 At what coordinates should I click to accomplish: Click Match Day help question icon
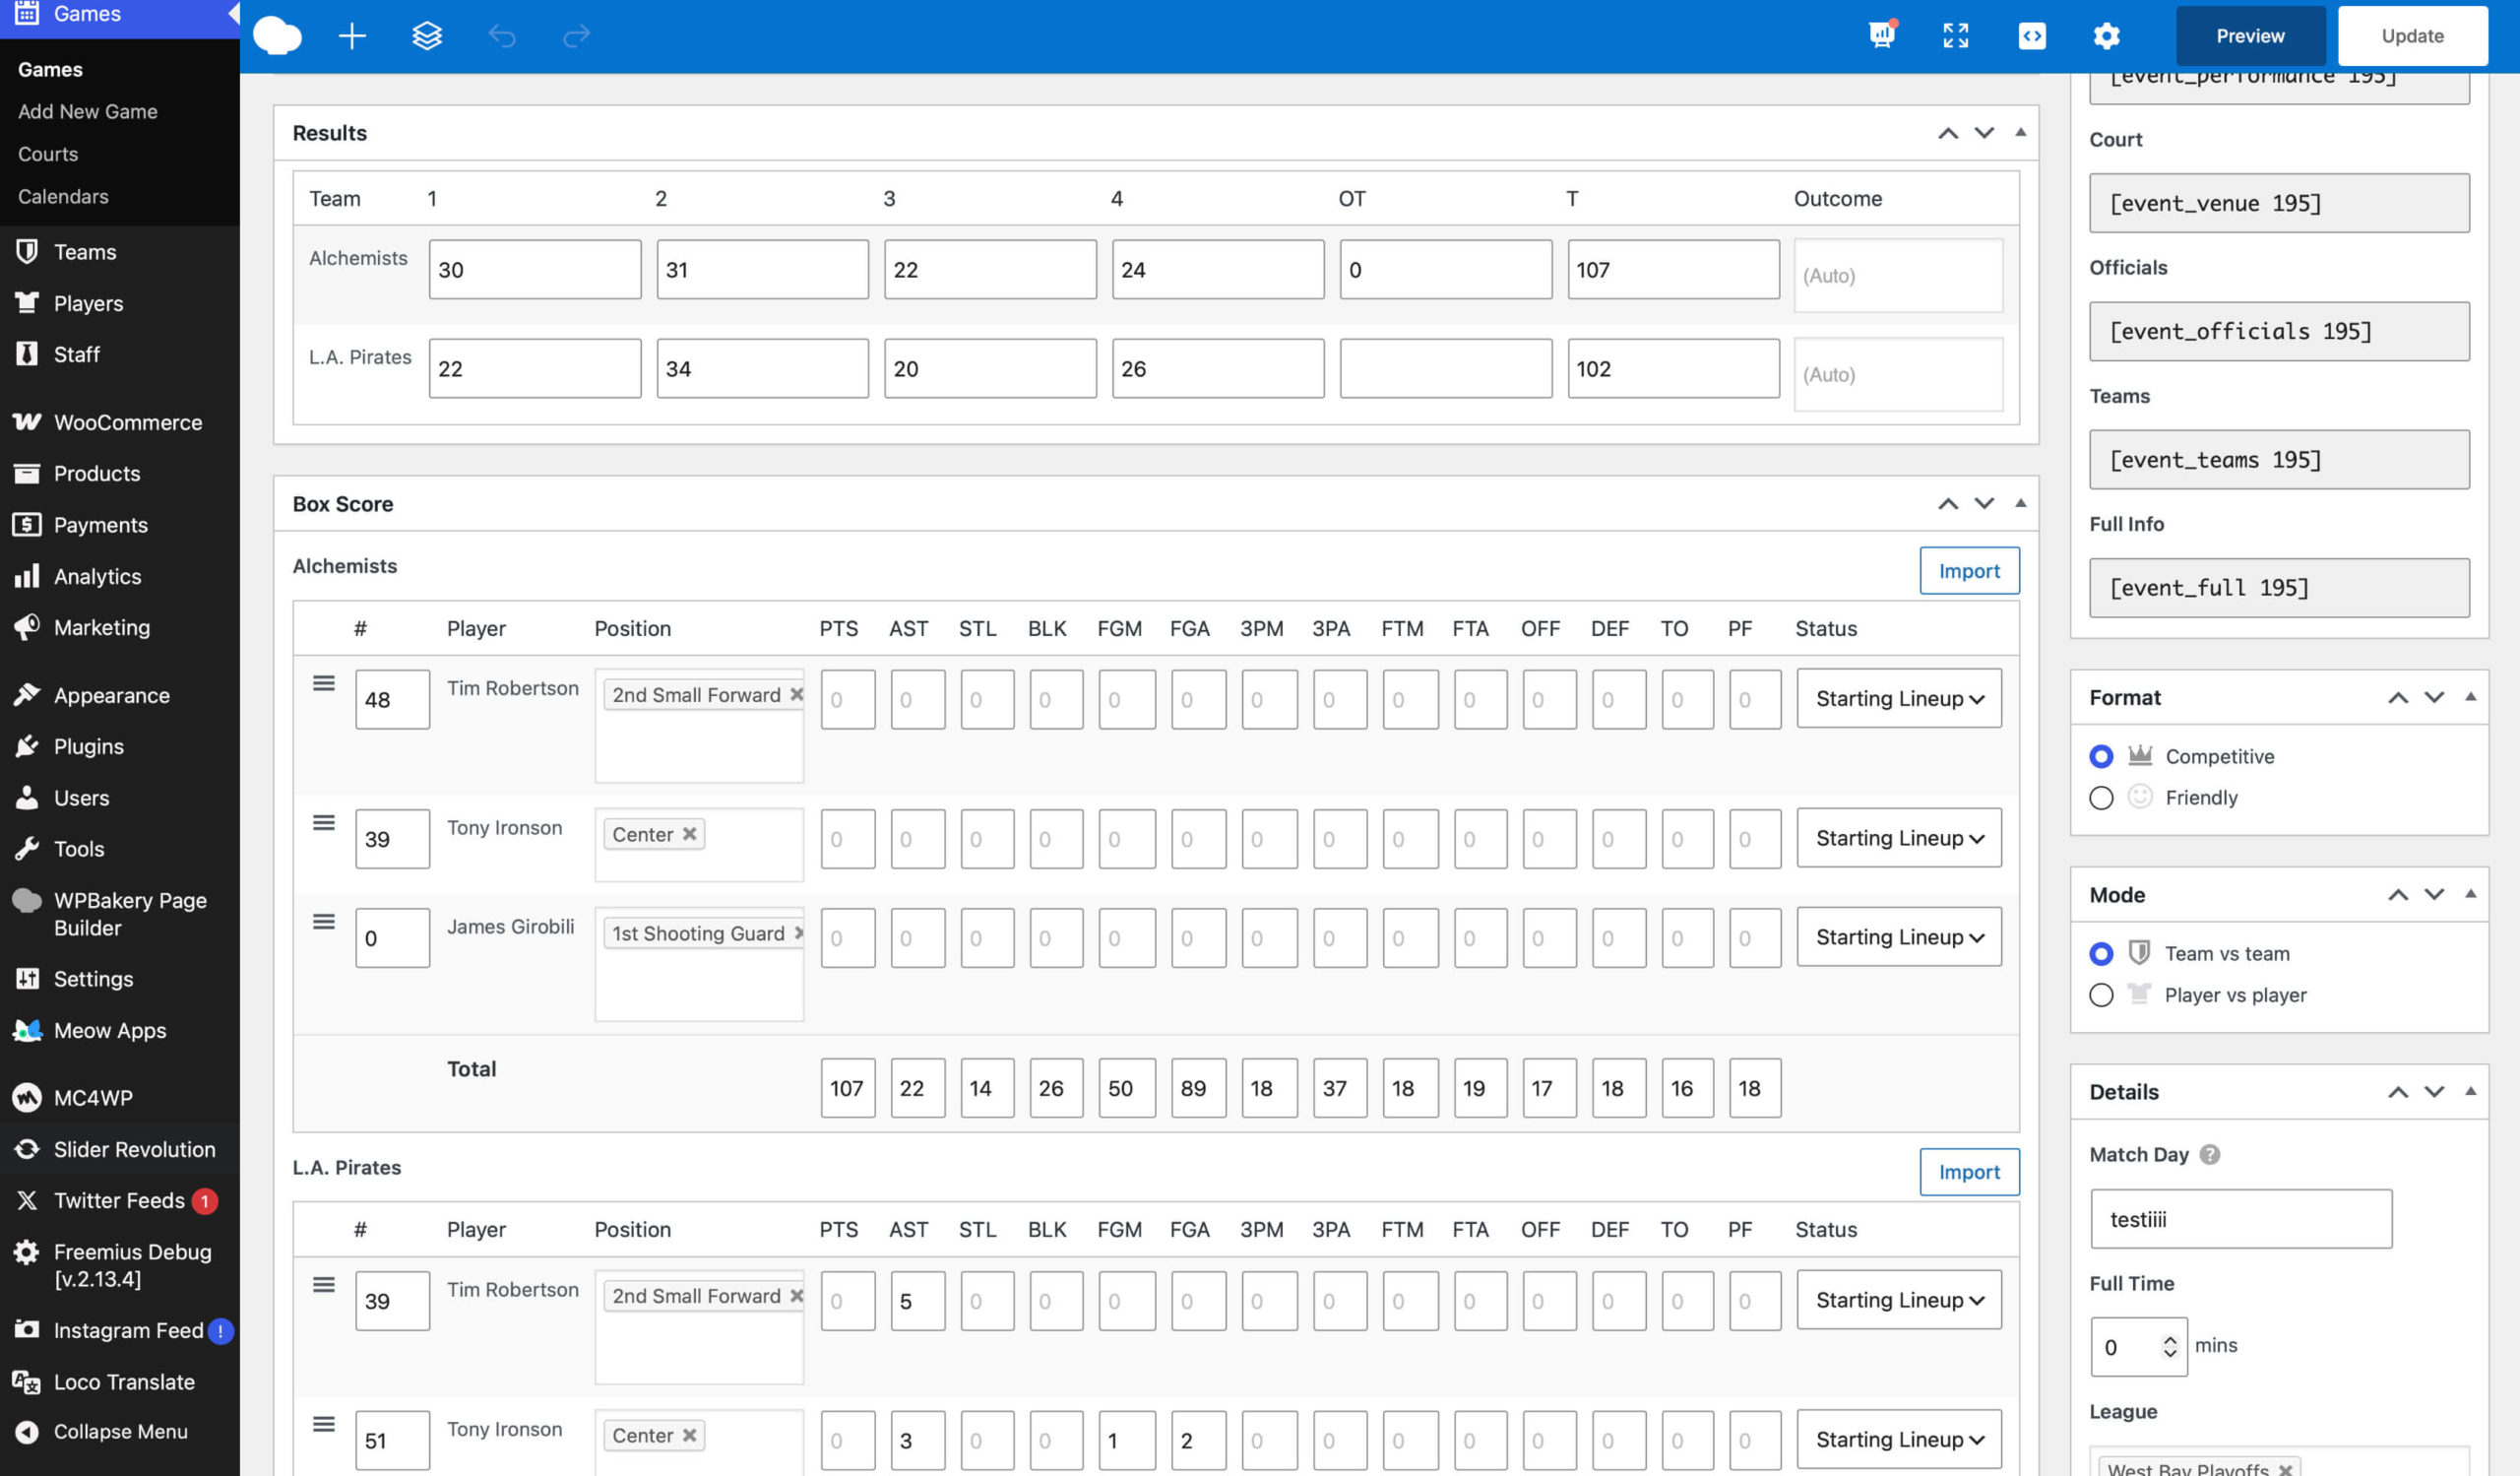[2210, 1154]
